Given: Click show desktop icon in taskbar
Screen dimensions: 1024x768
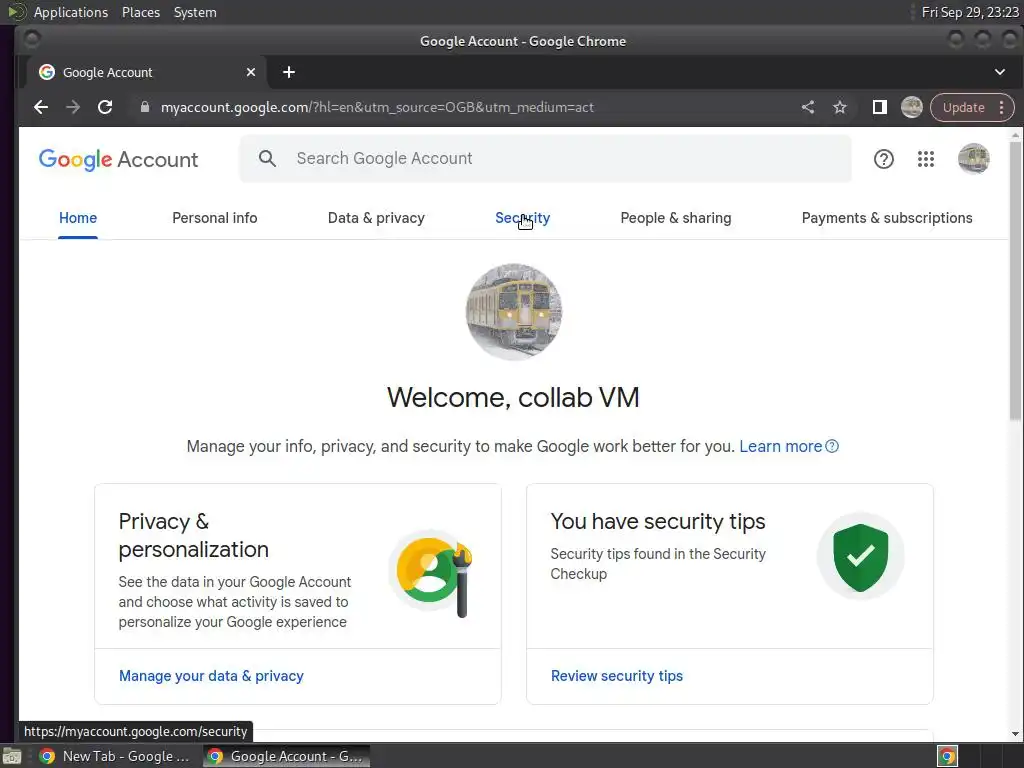Looking at the screenshot, I should (x=12, y=756).
